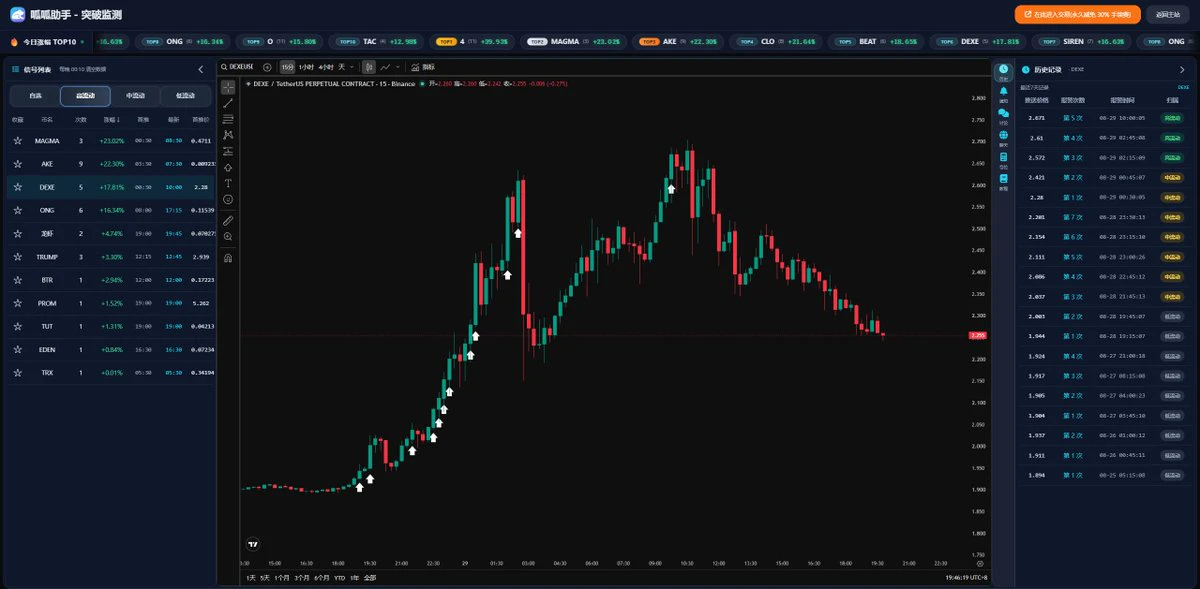Set chart range to 6 months
This screenshot has height=589, width=1200.
(x=322, y=577)
